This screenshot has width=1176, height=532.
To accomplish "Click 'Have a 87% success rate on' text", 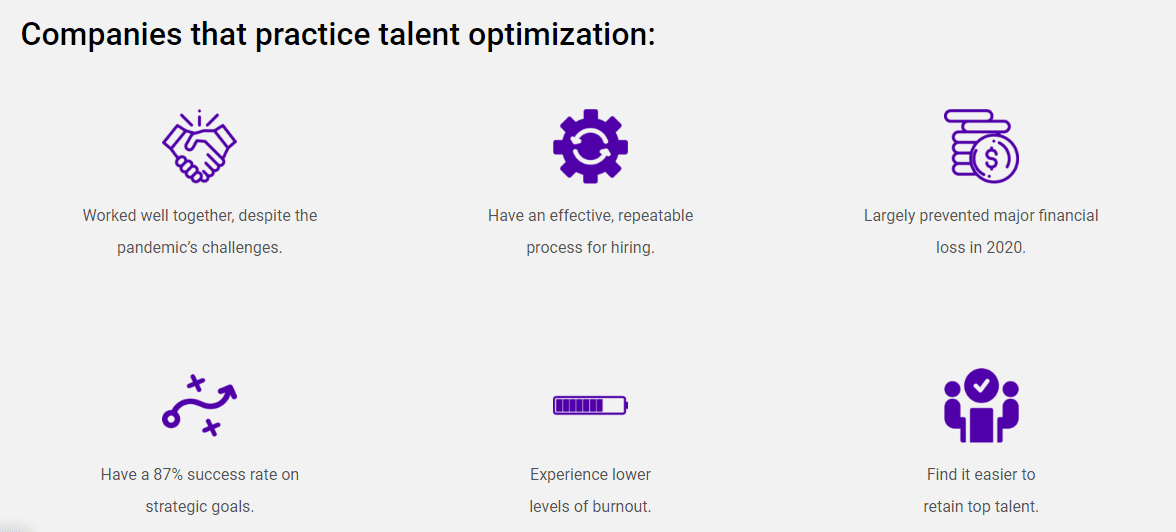I will 200,475.
